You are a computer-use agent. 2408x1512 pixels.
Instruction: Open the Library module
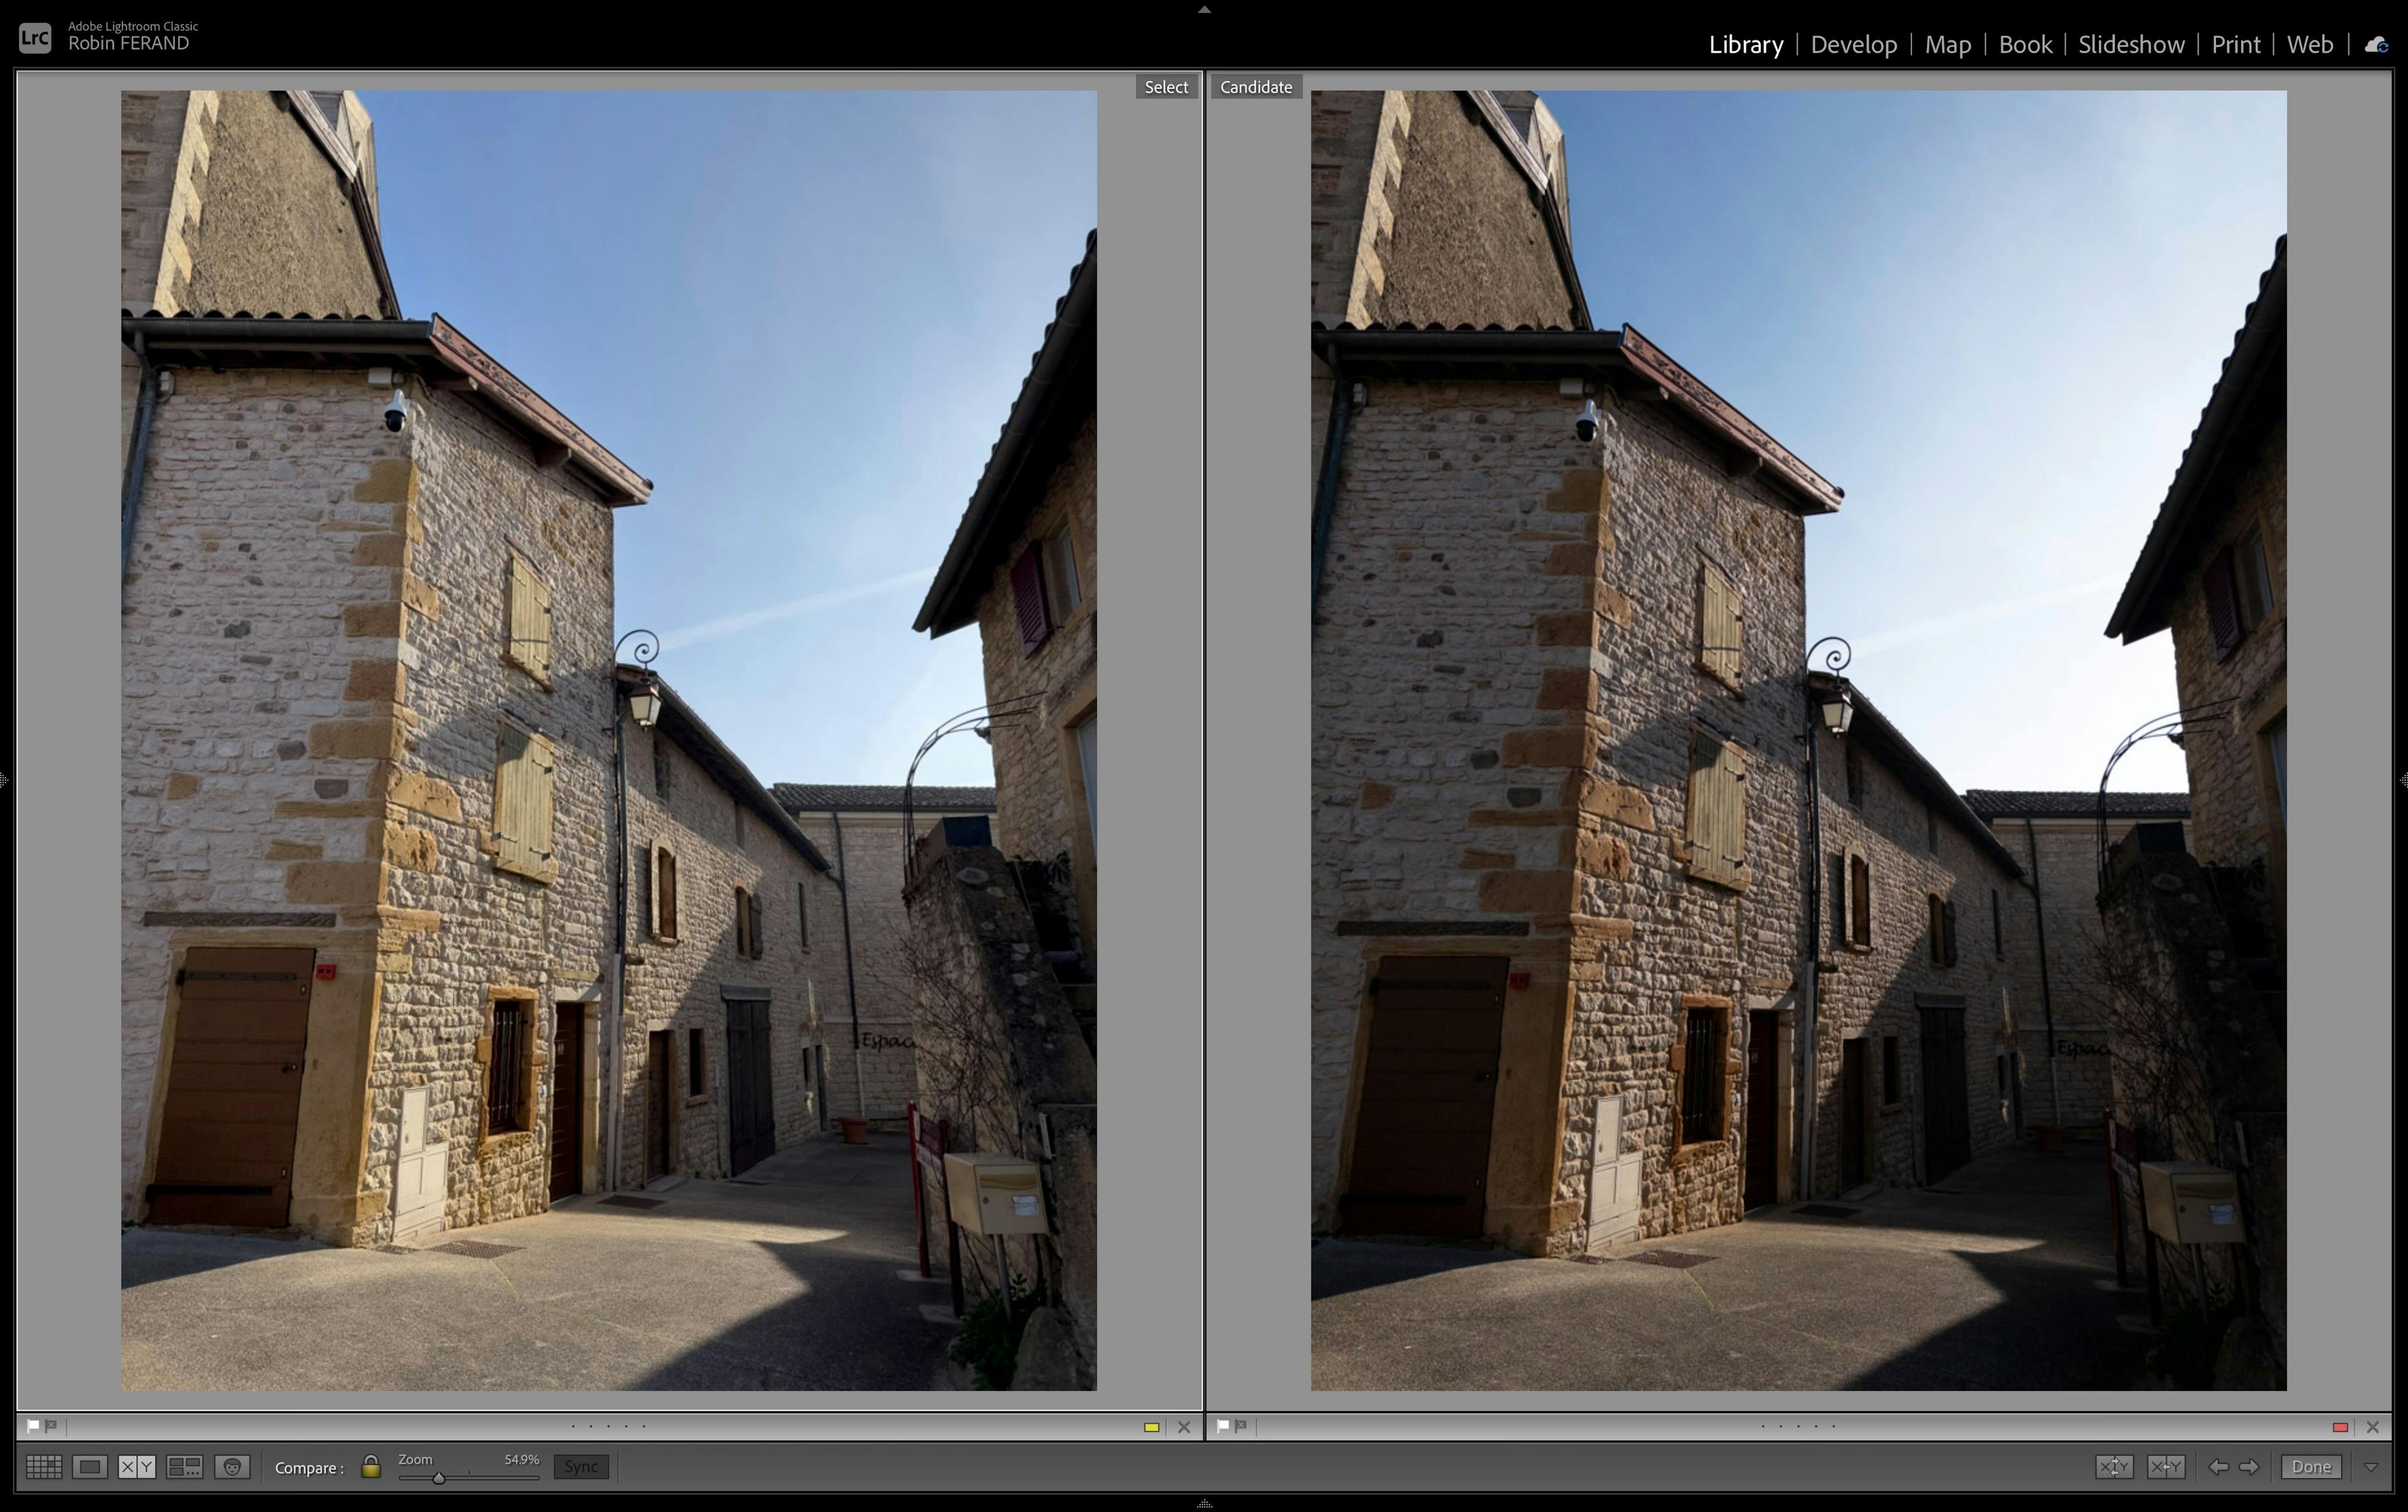coord(1746,44)
